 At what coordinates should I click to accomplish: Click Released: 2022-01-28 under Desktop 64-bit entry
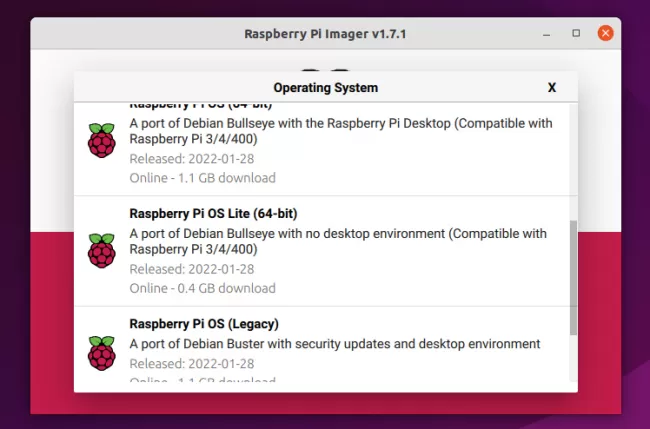tap(192, 159)
